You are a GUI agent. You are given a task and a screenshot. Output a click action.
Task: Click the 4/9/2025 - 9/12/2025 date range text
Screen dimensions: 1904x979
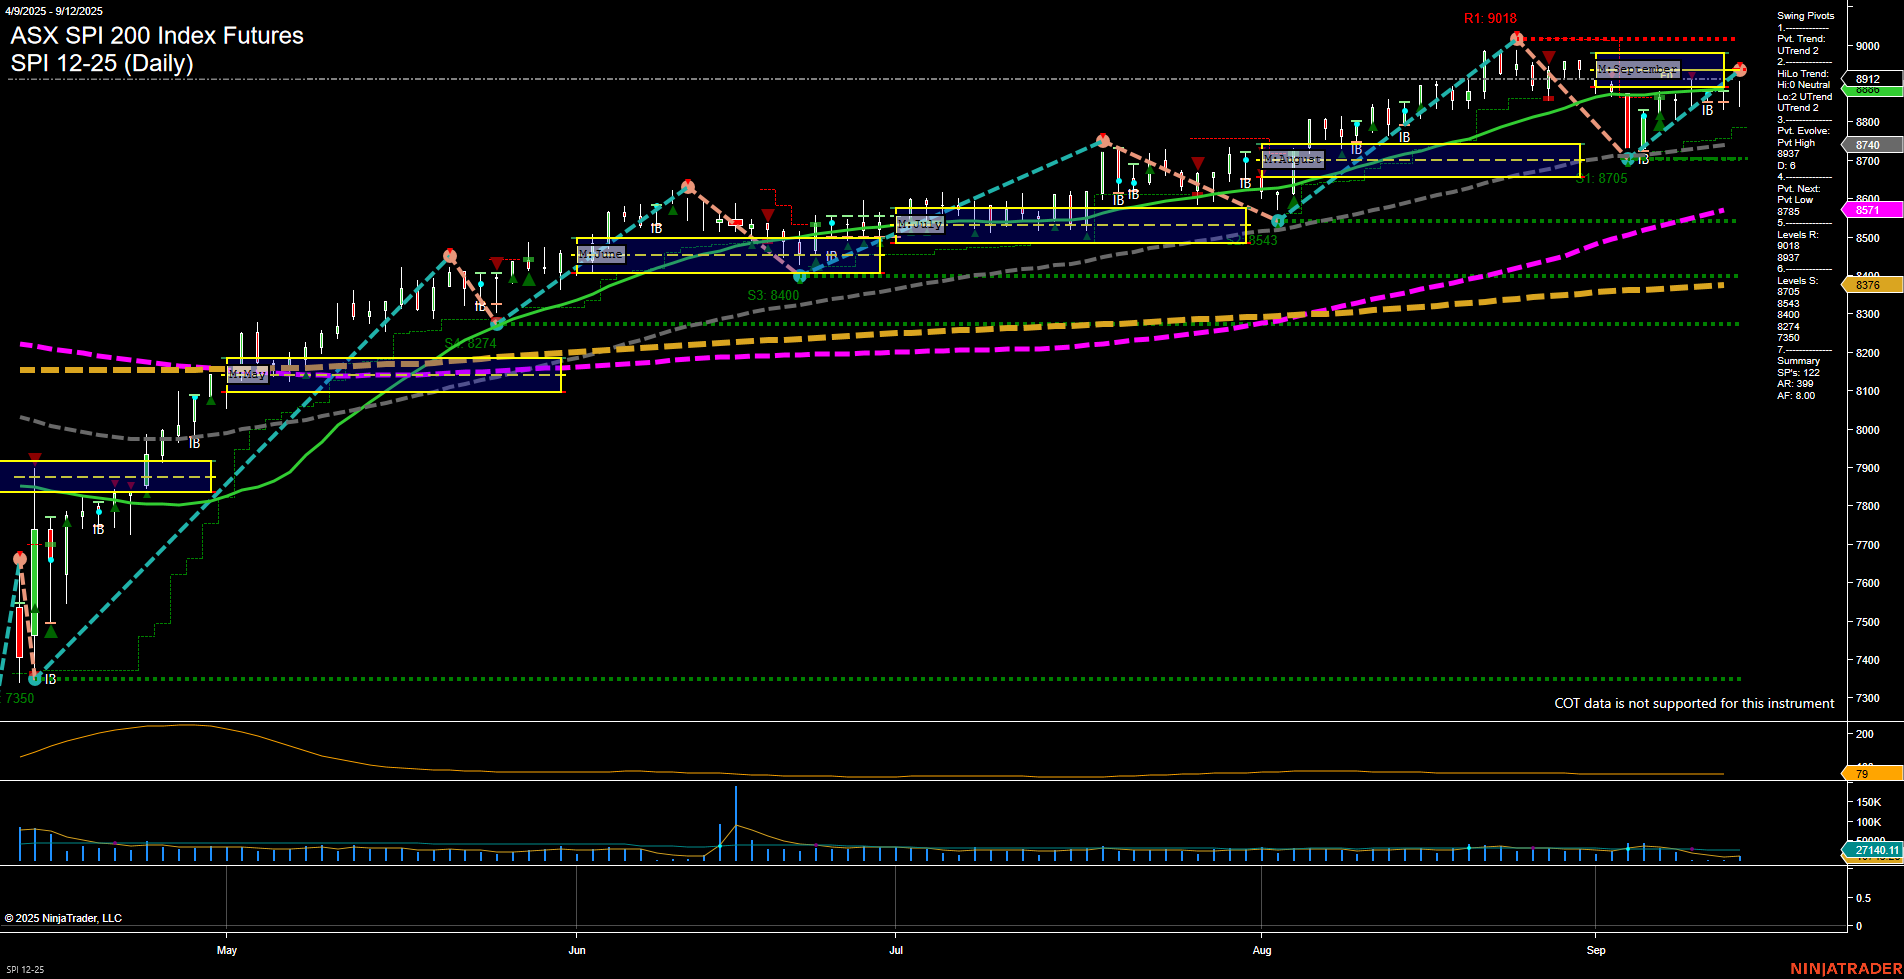pyautogui.click(x=55, y=10)
